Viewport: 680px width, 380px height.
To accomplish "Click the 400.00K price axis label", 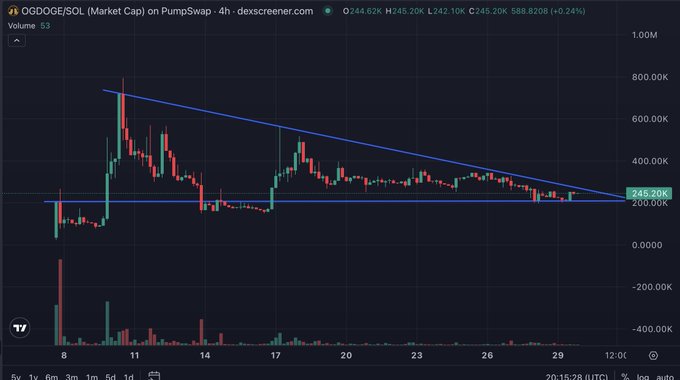I will pyautogui.click(x=650, y=161).
